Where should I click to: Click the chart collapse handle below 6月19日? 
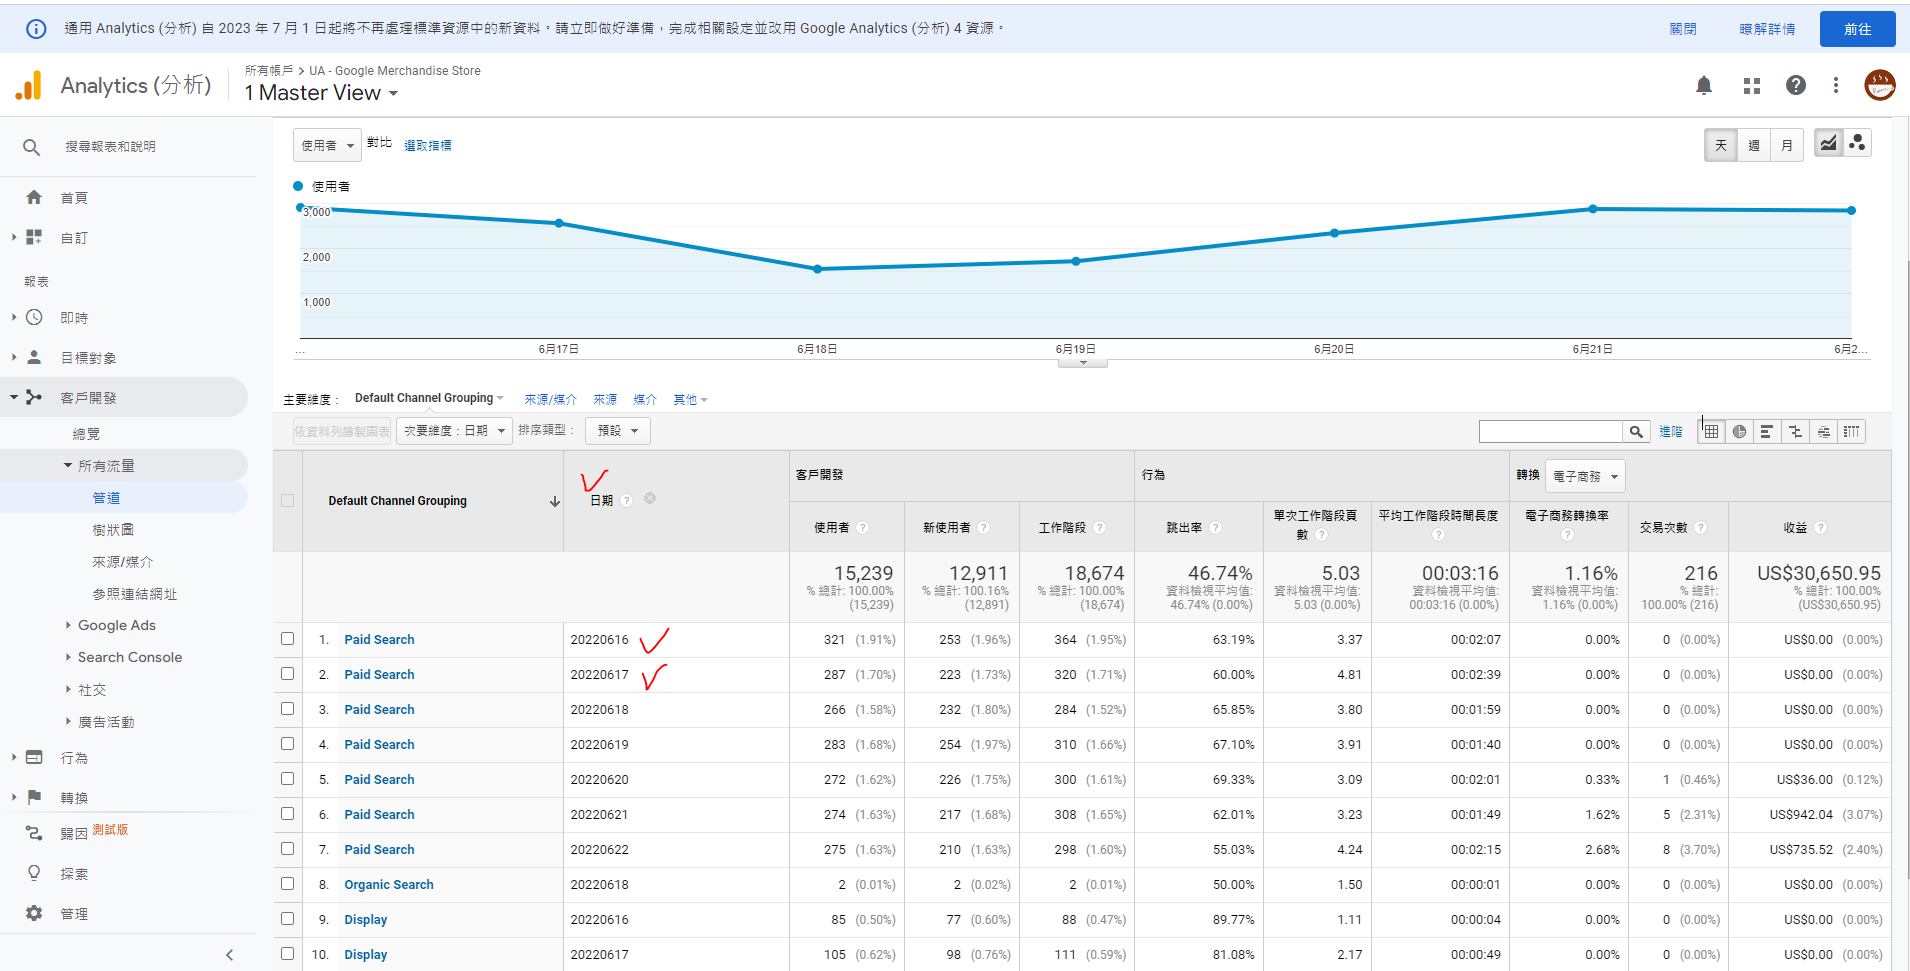pos(1083,363)
